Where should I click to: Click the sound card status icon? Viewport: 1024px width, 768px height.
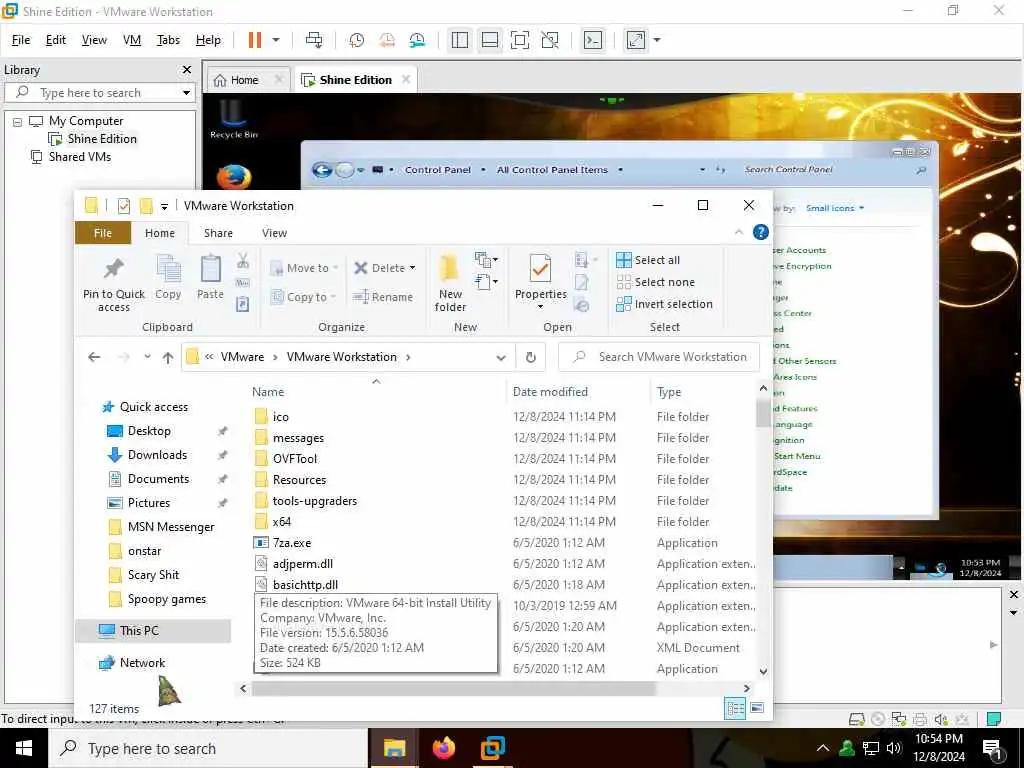tap(941, 720)
